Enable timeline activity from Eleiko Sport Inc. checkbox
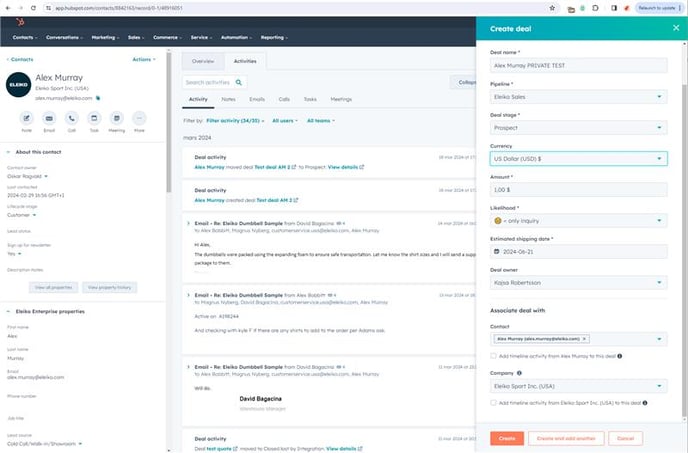688x453 pixels. (x=494, y=402)
